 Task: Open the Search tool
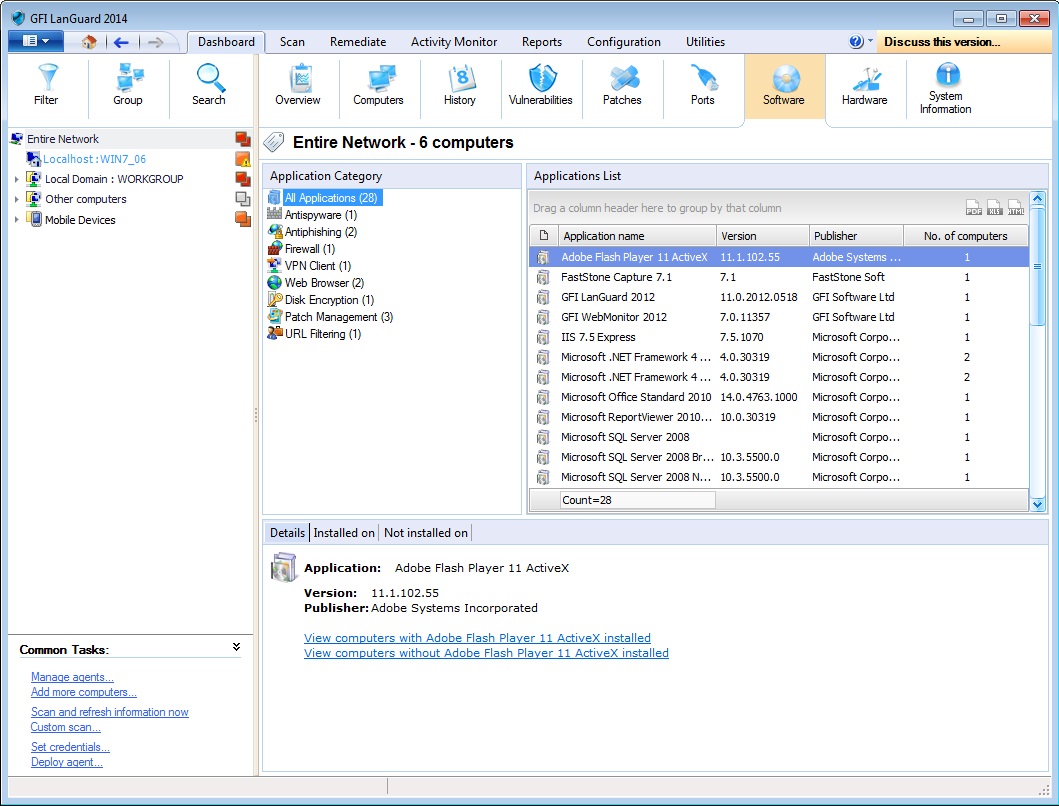(x=209, y=85)
